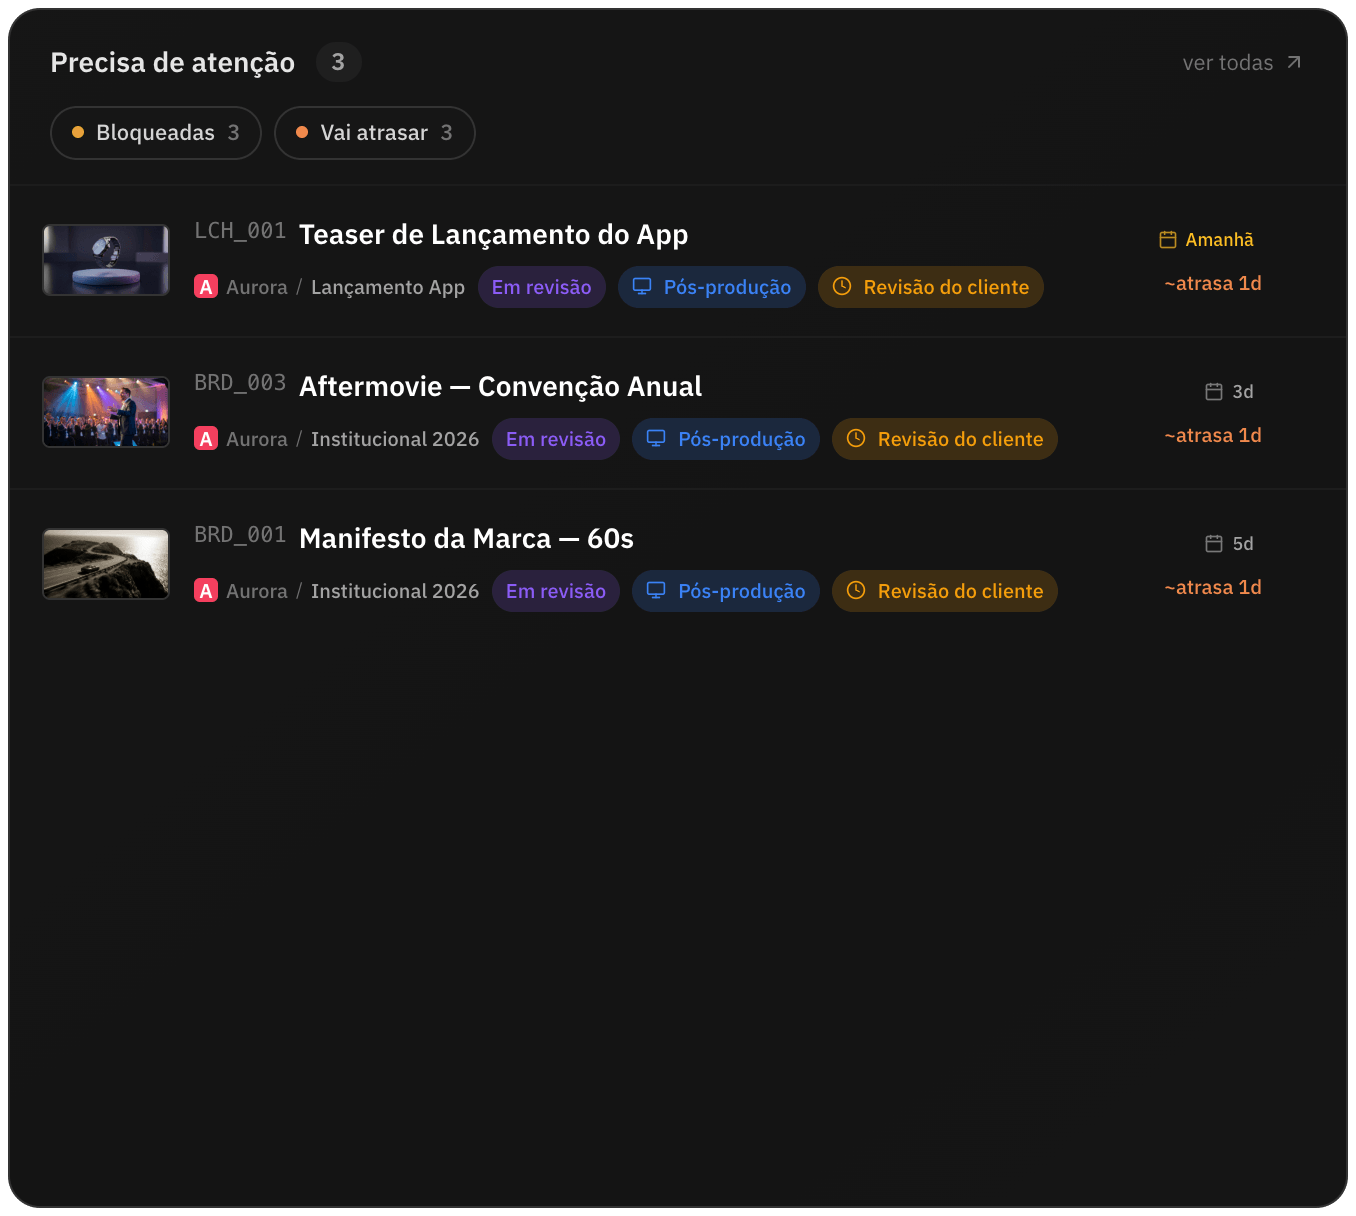Select title 'Aftermovie — Convenção Anual'
Image resolution: width=1356 pixels, height=1216 pixels.
click(500, 387)
